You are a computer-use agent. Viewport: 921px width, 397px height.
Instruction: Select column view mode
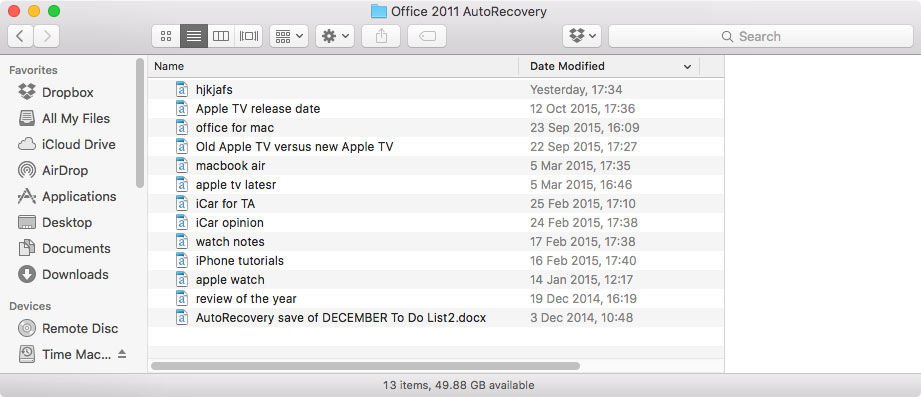point(221,36)
